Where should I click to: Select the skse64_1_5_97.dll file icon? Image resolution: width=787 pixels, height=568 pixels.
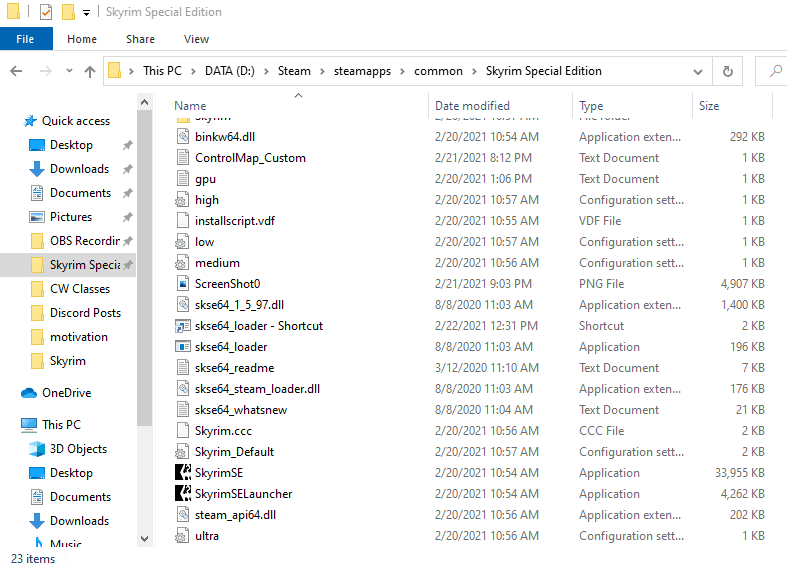183,305
